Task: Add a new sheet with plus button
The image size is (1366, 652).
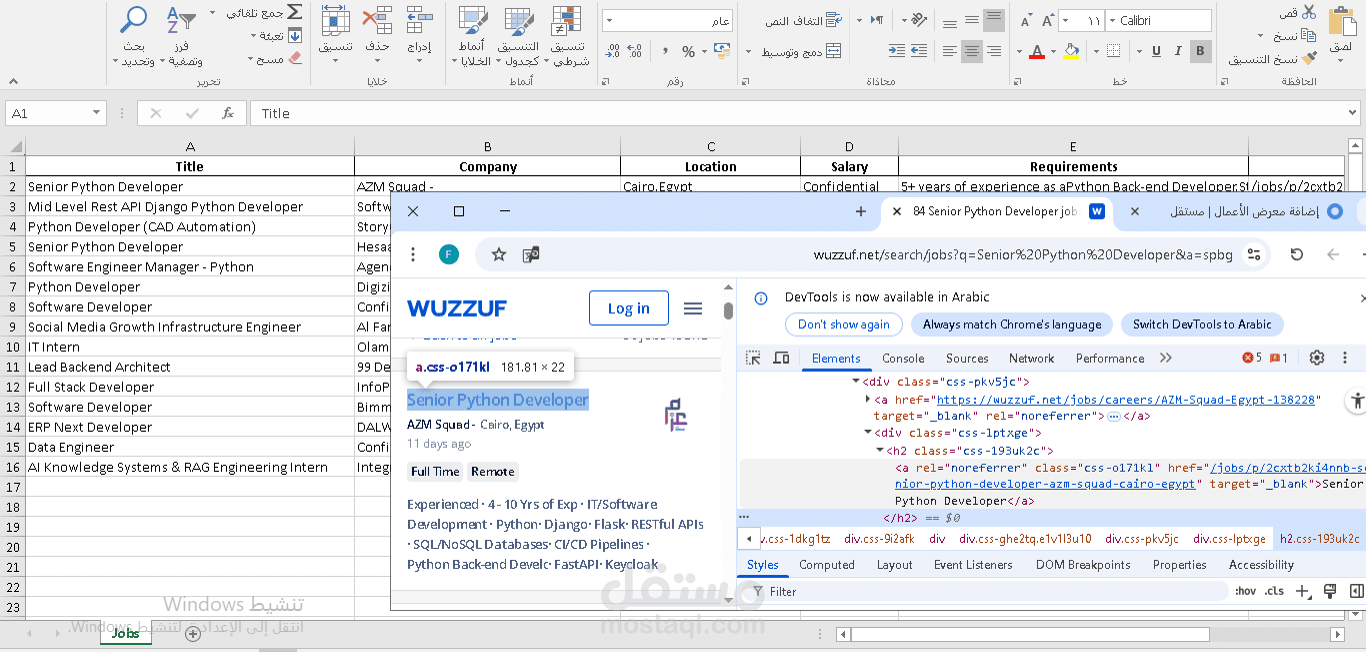Action: point(193,634)
